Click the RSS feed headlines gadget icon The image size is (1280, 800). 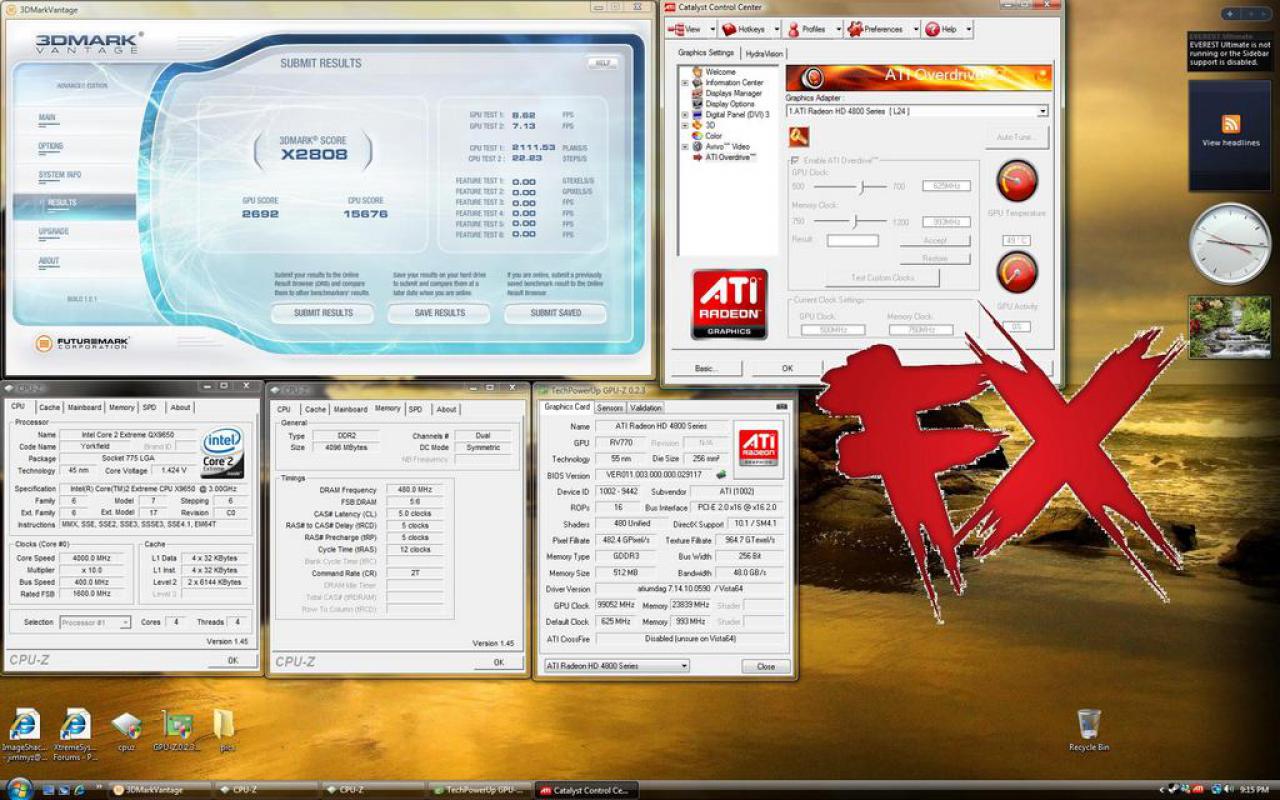click(1231, 124)
